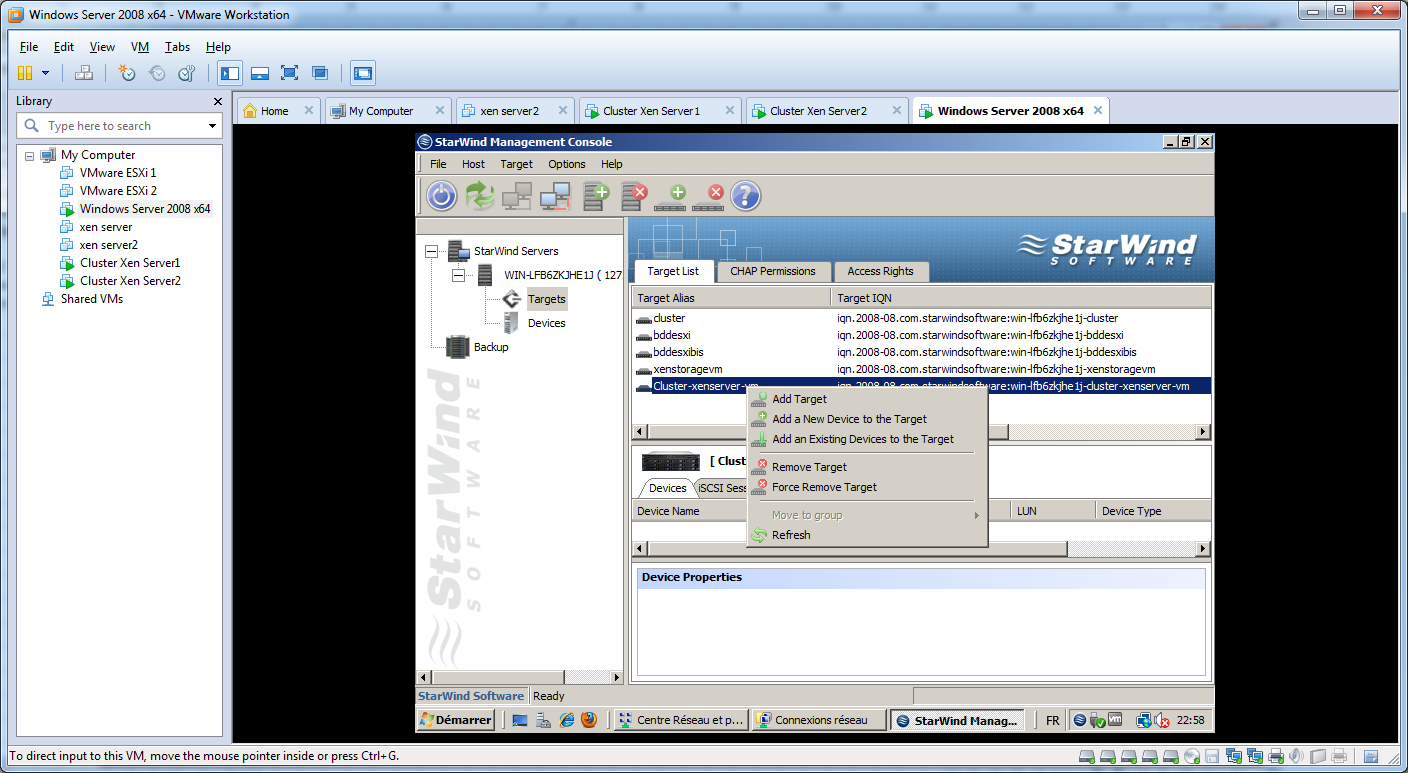Click the StarWind Connect power icon

441,196
